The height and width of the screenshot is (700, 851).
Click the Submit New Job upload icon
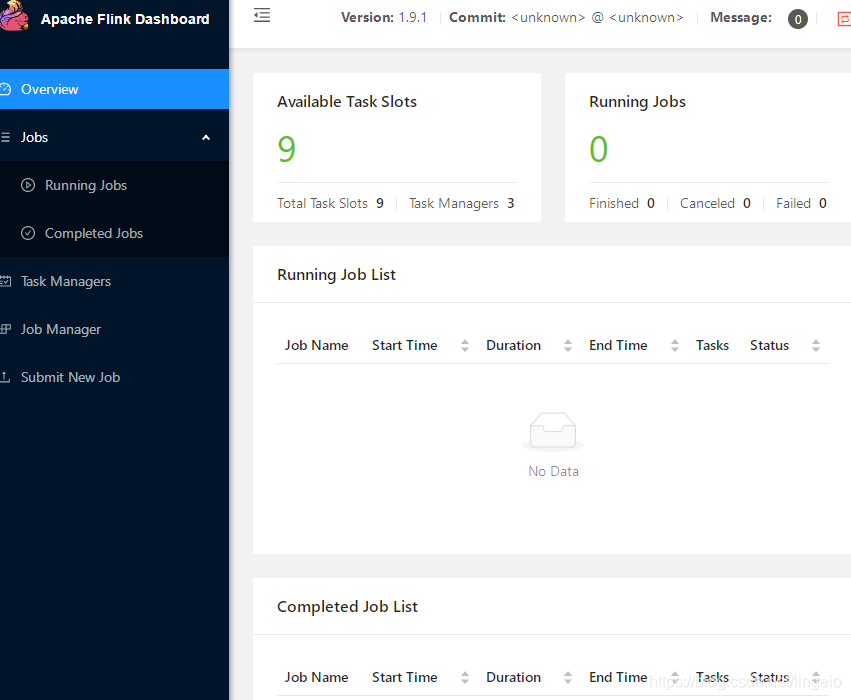[x=5, y=377]
